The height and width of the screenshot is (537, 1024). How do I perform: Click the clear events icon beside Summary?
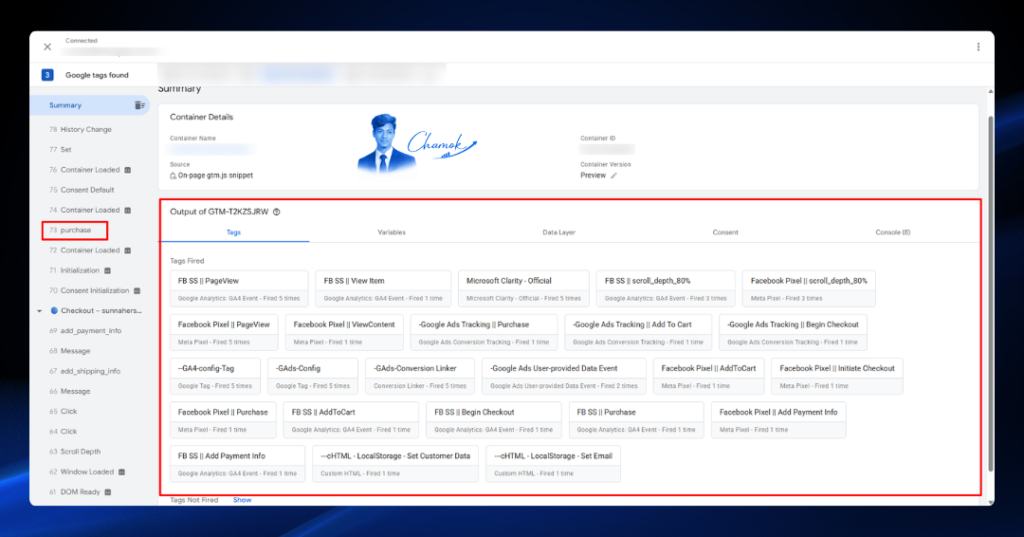click(x=139, y=105)
